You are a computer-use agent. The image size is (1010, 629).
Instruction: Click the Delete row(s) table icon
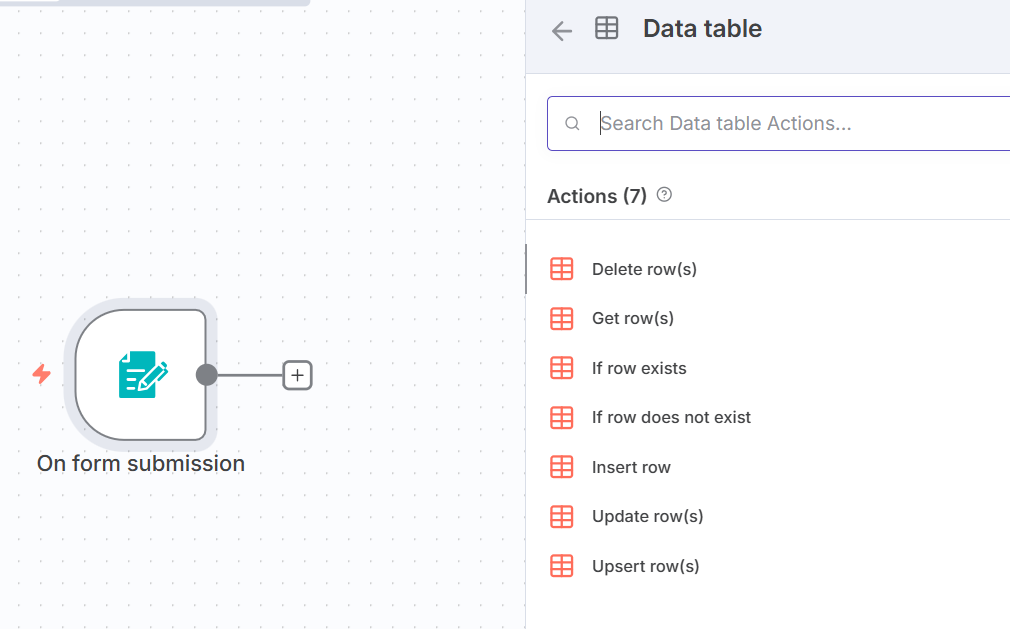point(562,269)
